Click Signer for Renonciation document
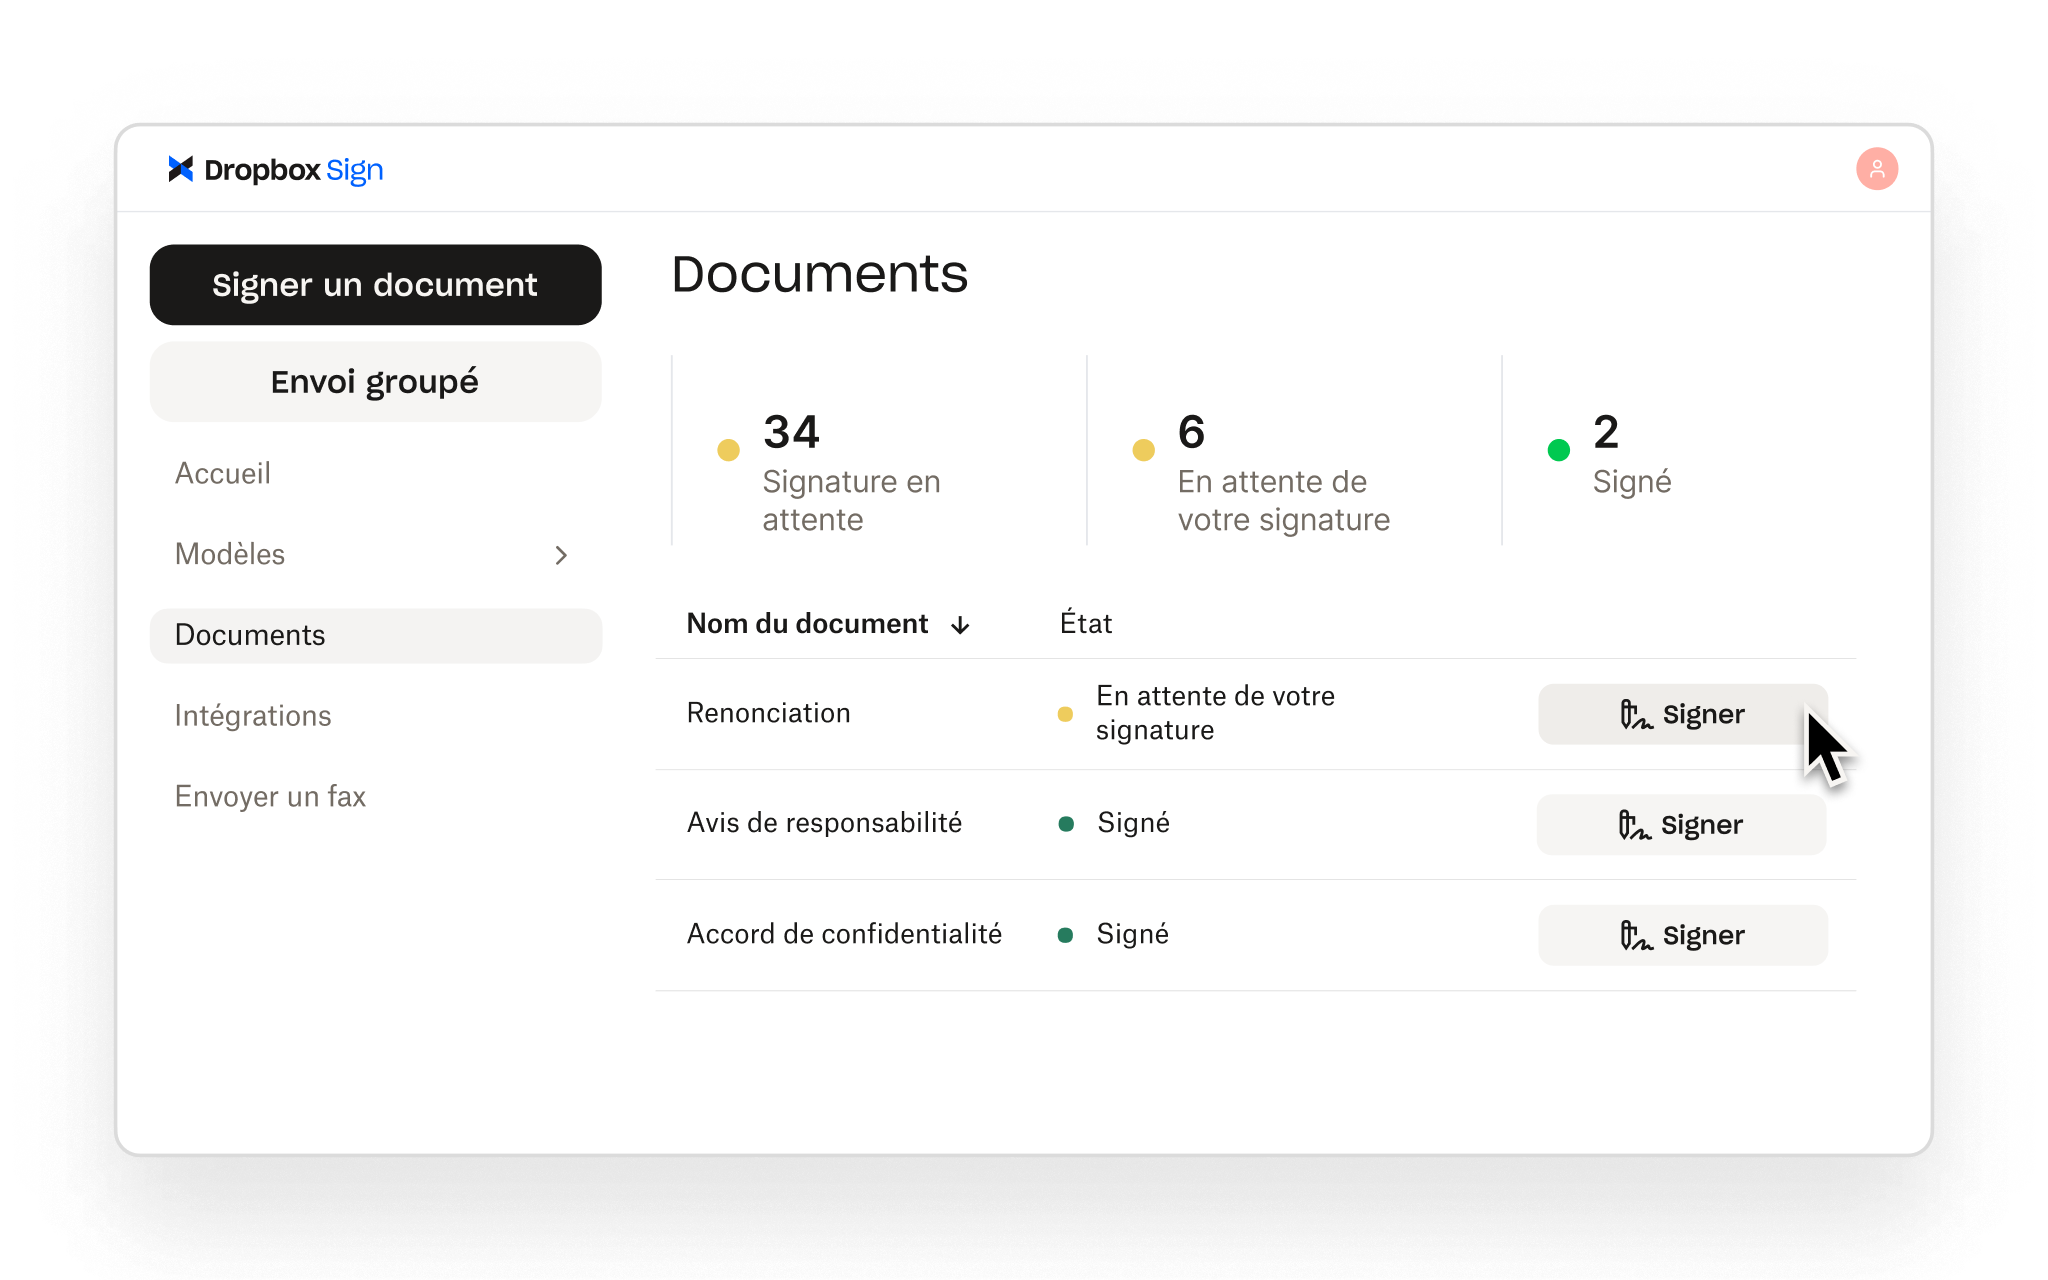Screen dimensions: 2048x1280 (1683, 714)
